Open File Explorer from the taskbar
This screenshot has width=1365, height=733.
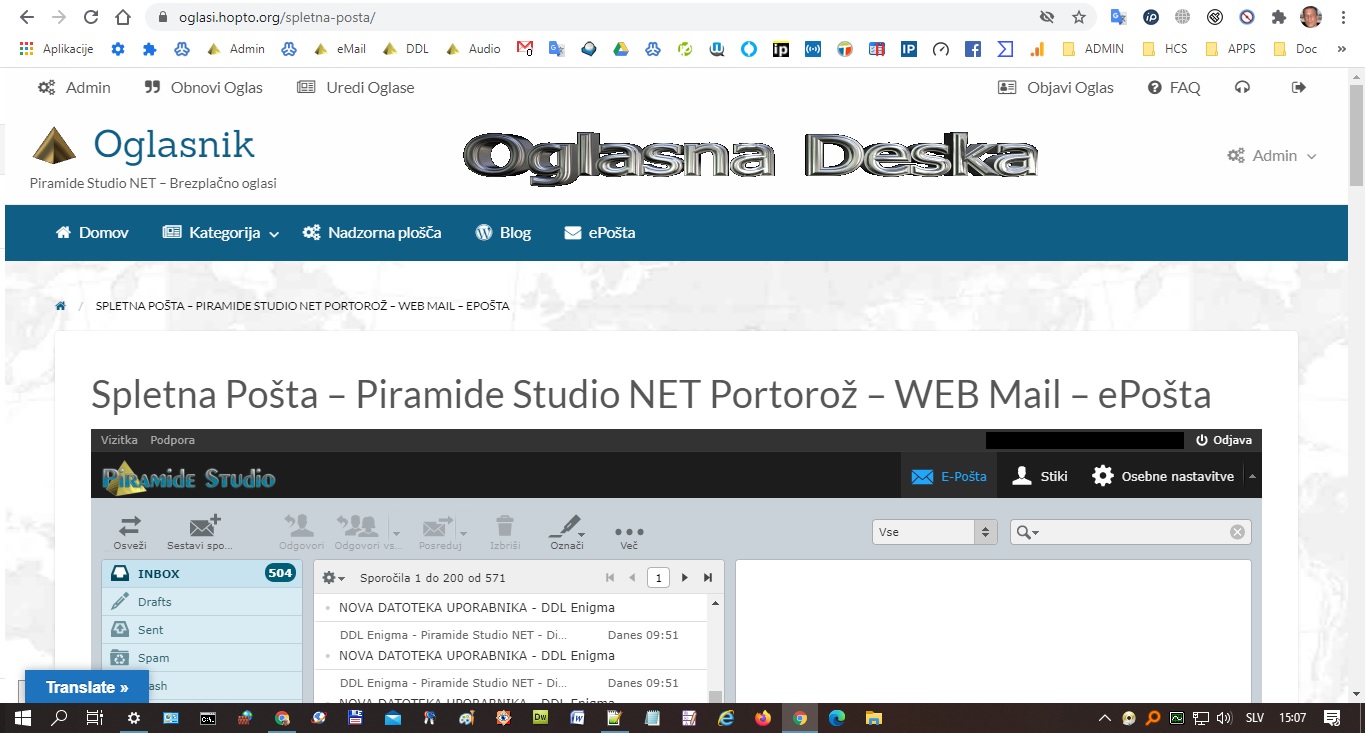pos(873,718)
